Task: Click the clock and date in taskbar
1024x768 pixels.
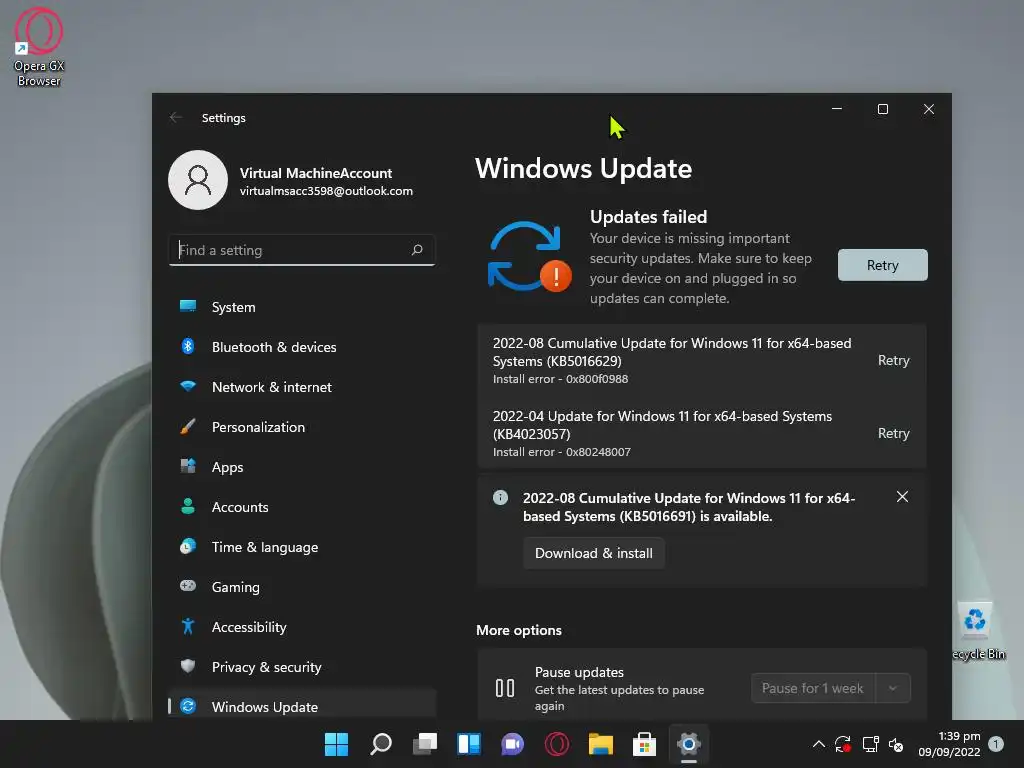Action: tap(949, 744)
